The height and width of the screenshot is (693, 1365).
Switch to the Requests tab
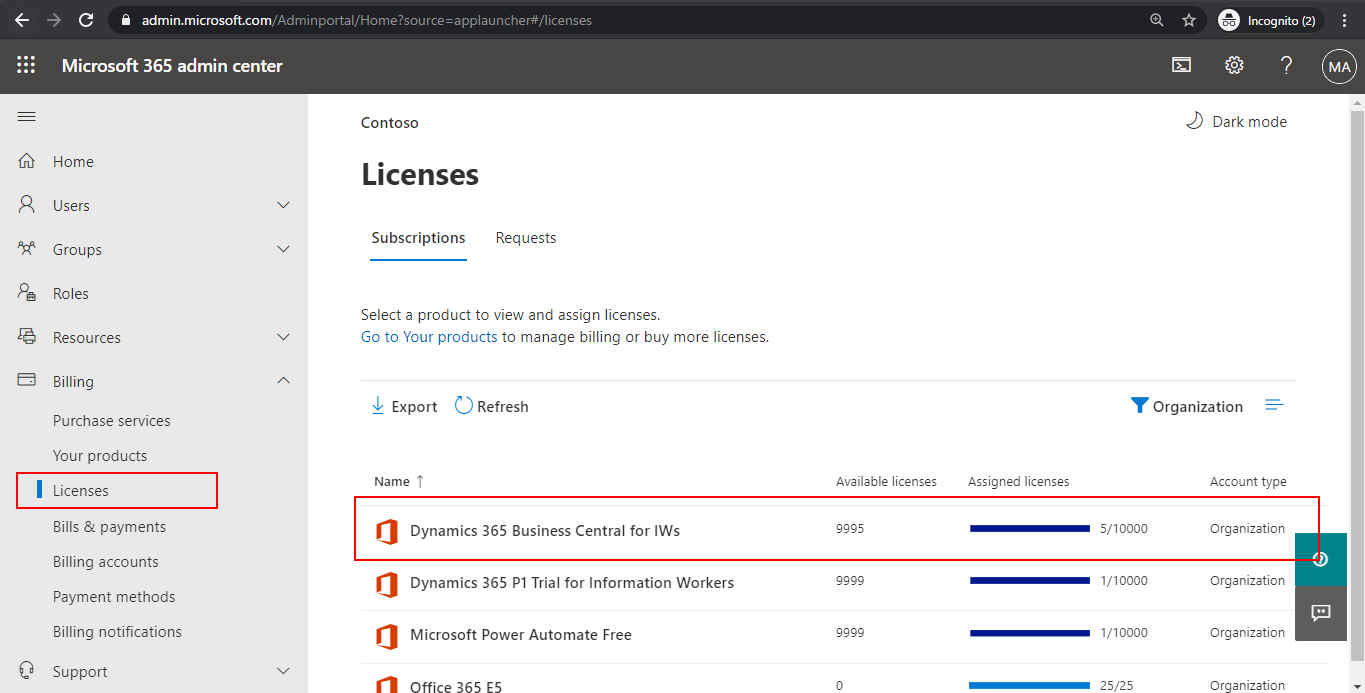pyautogui.click(x=525, y=237)
